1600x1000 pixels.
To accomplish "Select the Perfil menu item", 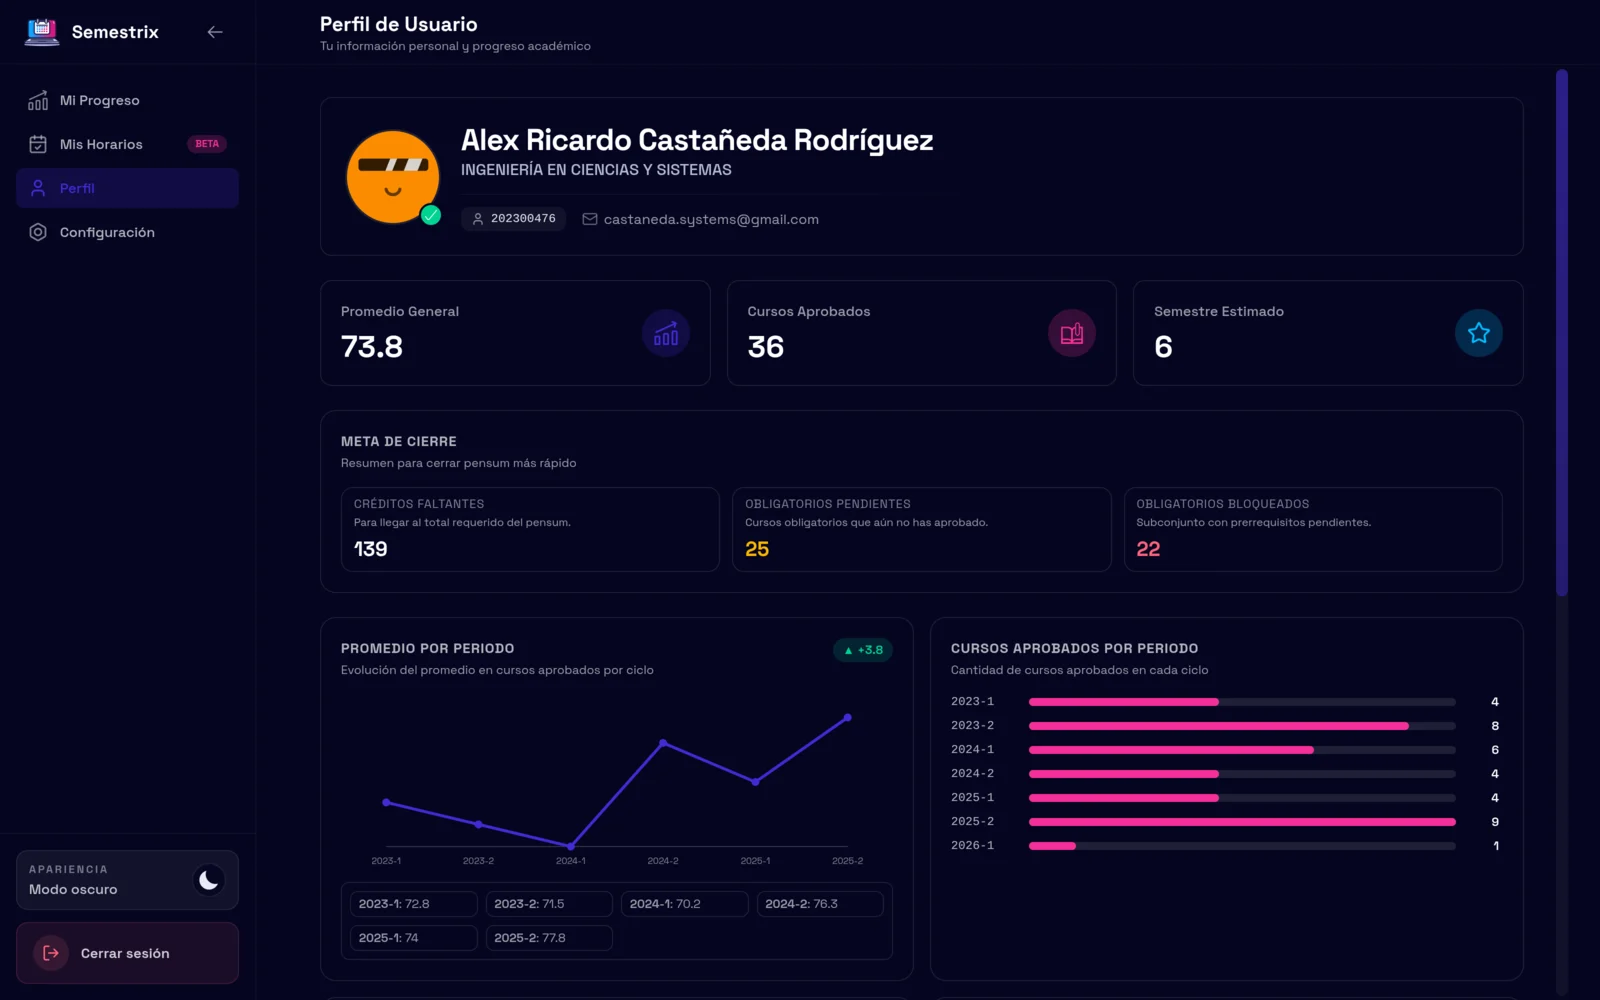I will [127, 188].
